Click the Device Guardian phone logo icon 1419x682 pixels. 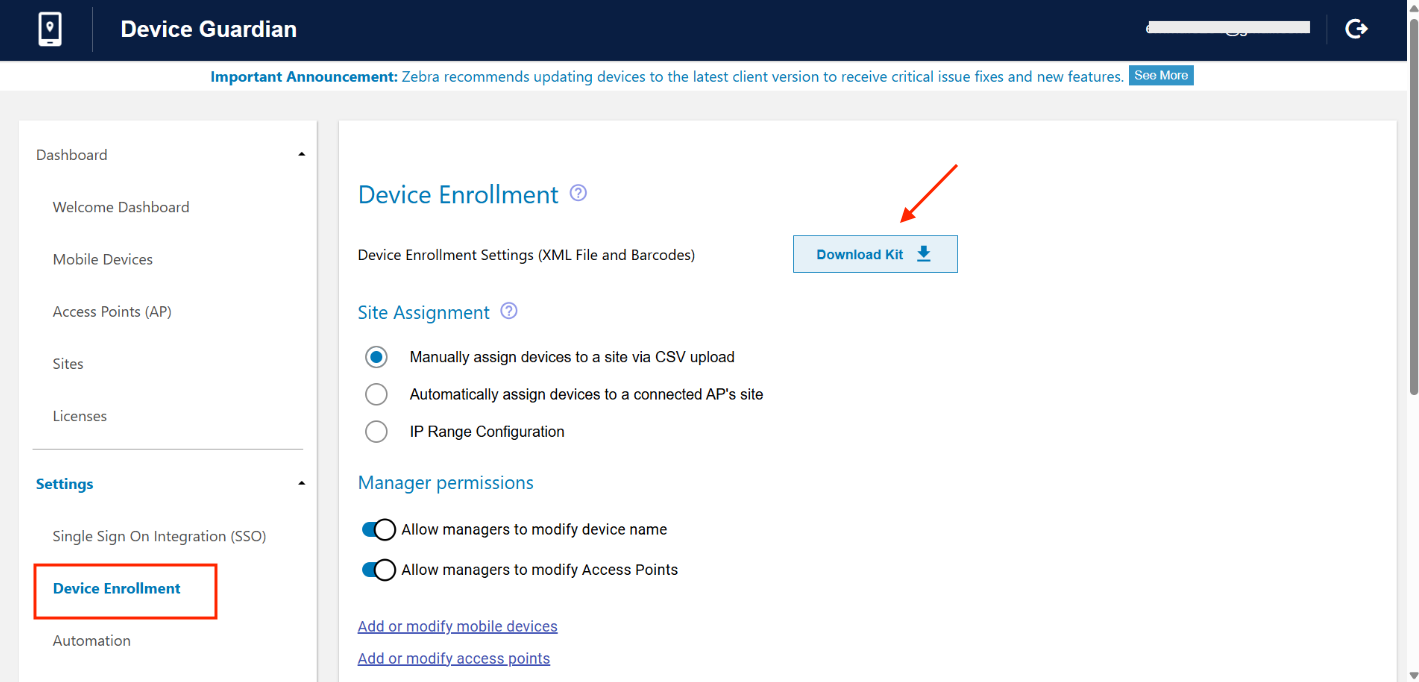coord(49,29)
